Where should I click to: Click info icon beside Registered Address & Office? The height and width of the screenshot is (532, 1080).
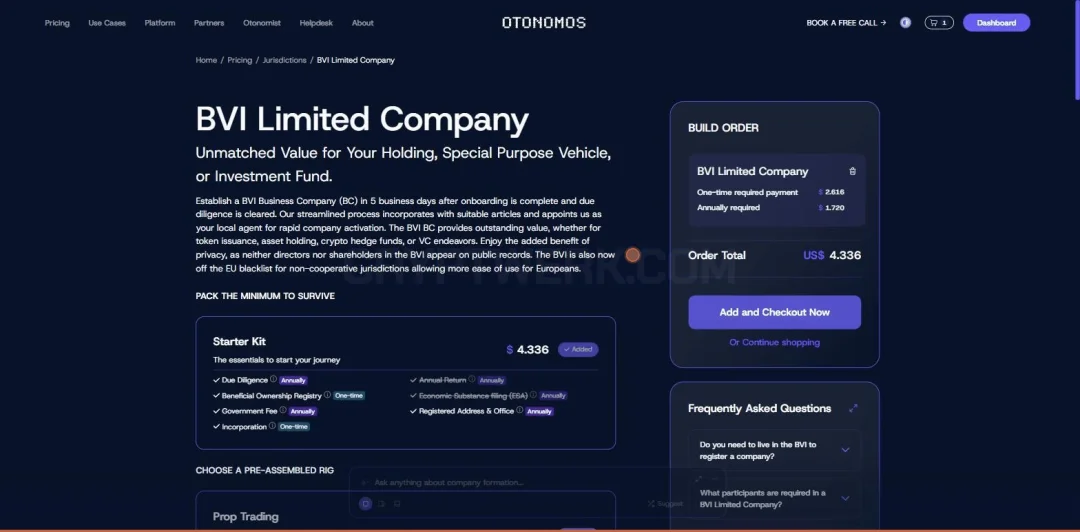(x=520, y=410)
